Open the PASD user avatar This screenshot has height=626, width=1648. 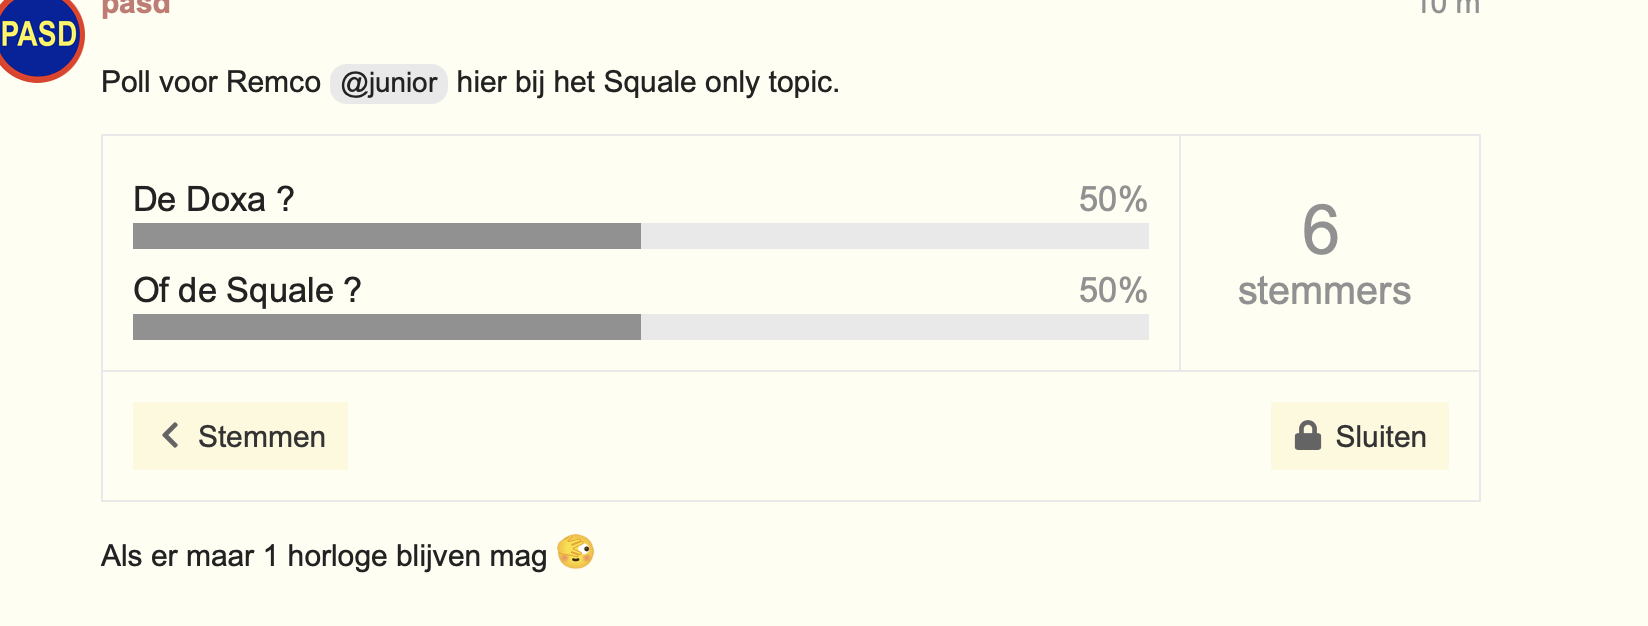38,35
